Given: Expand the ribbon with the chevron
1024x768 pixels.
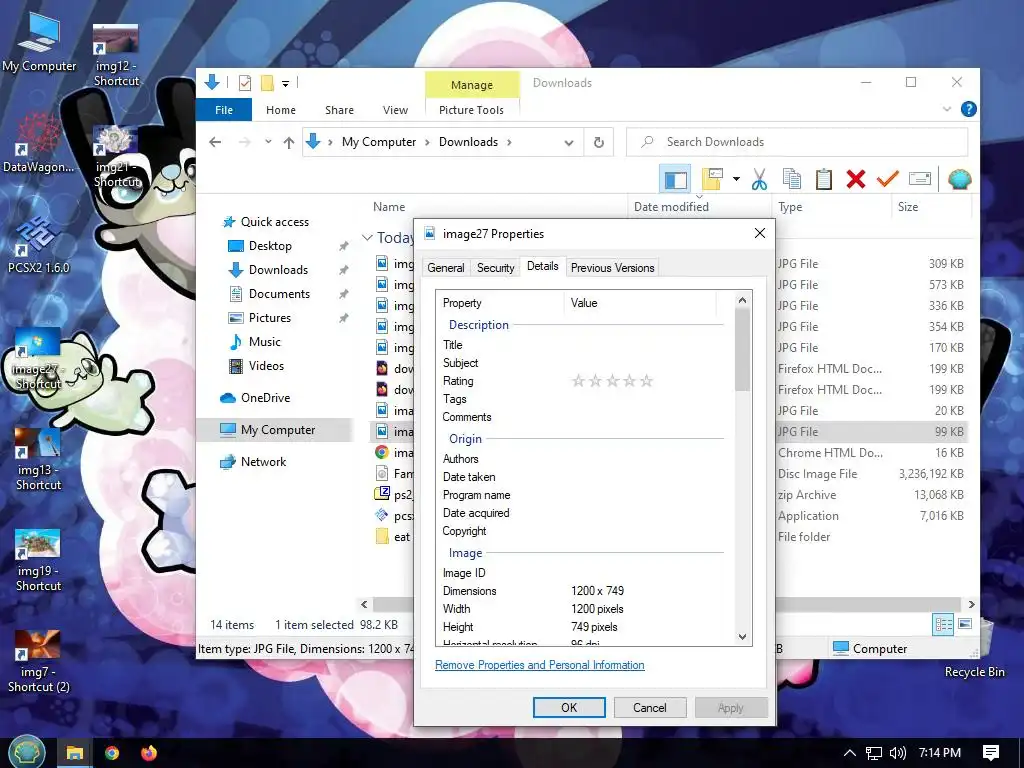Looking at the screenshot, I should click(x=946, y=109).
